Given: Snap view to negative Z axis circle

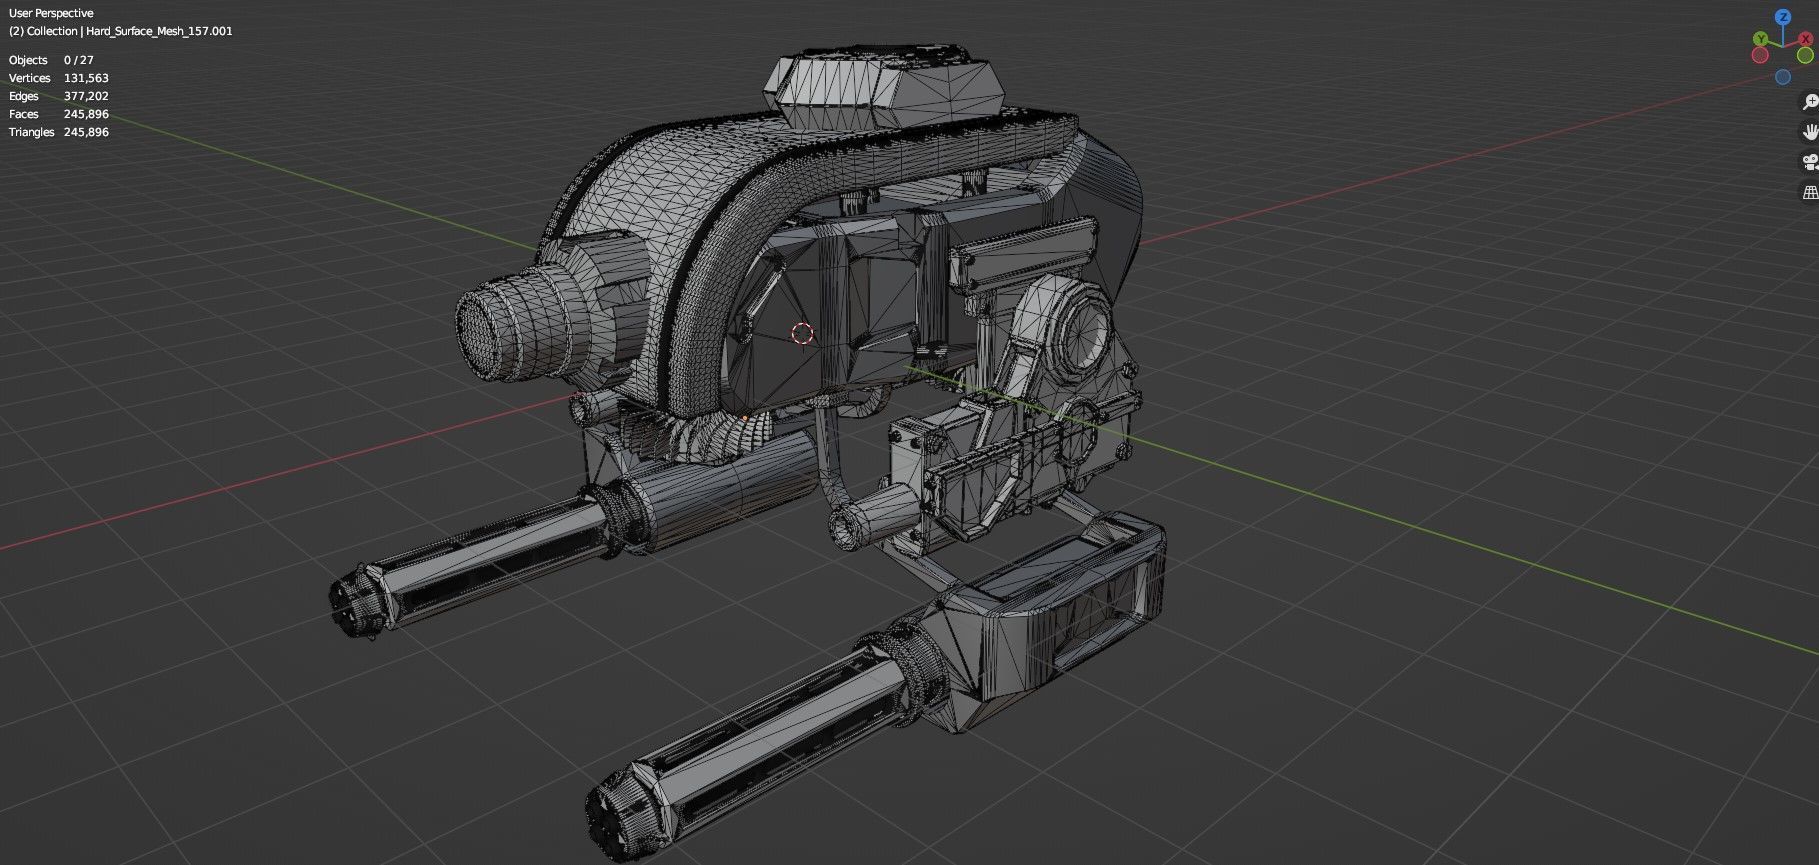Looking at the screenshot, I should pos(1783,77).
